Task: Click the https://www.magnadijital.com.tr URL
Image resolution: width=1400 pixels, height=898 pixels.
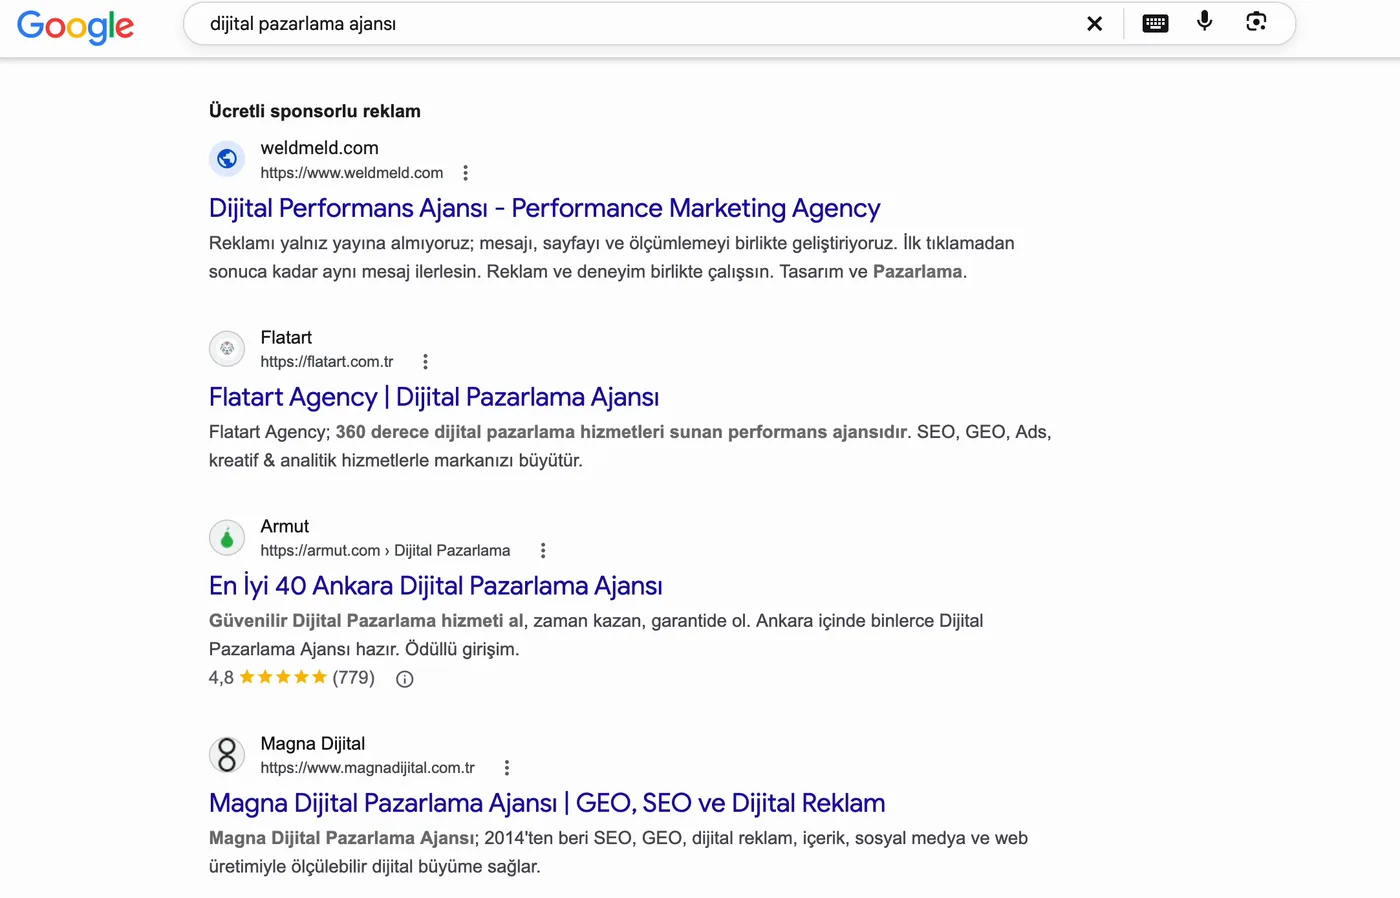Action: tap(368, 768)
